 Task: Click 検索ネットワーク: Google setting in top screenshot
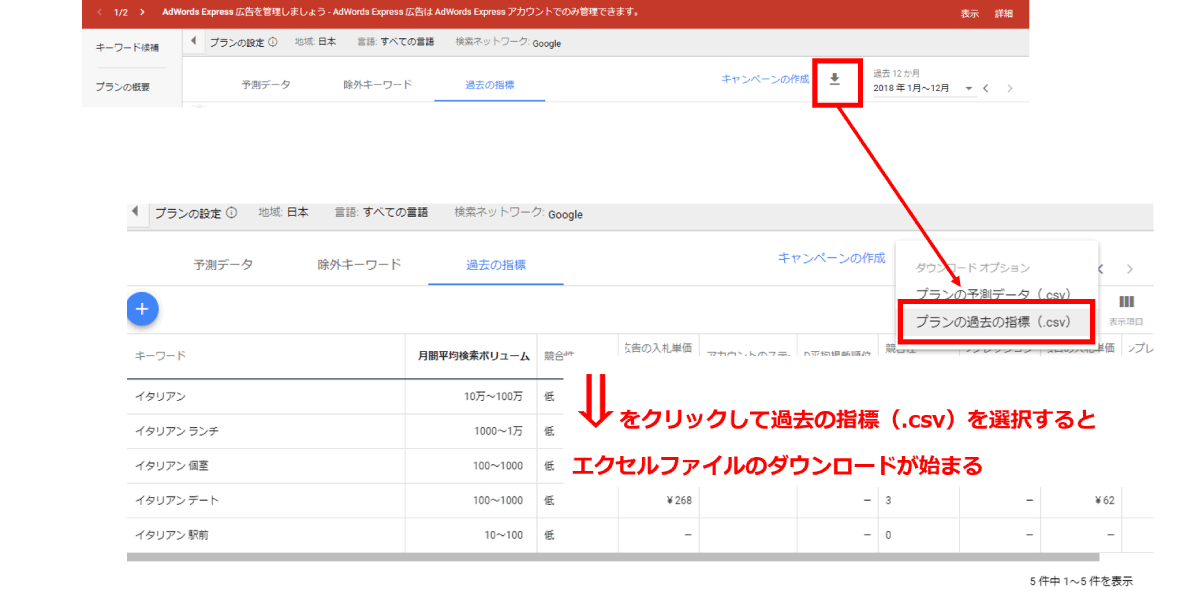coord(508,43)
